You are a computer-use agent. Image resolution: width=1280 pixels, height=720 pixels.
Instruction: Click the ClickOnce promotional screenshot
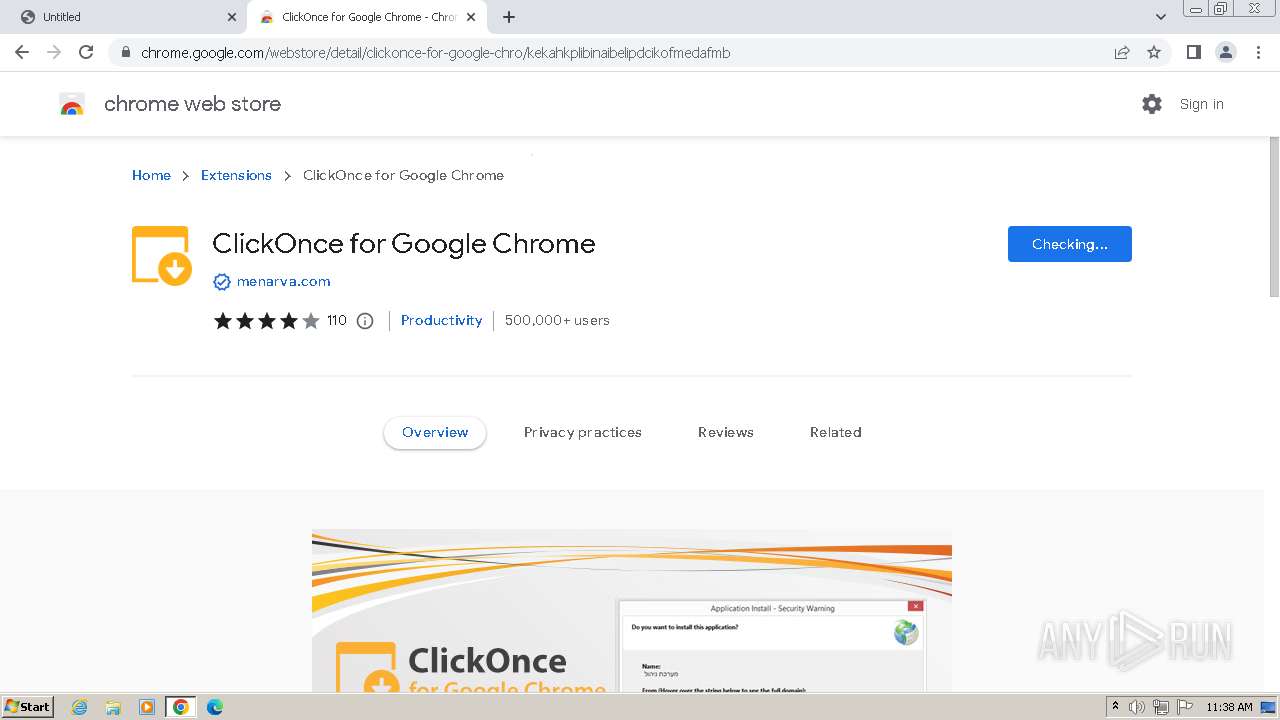point(632,611)
